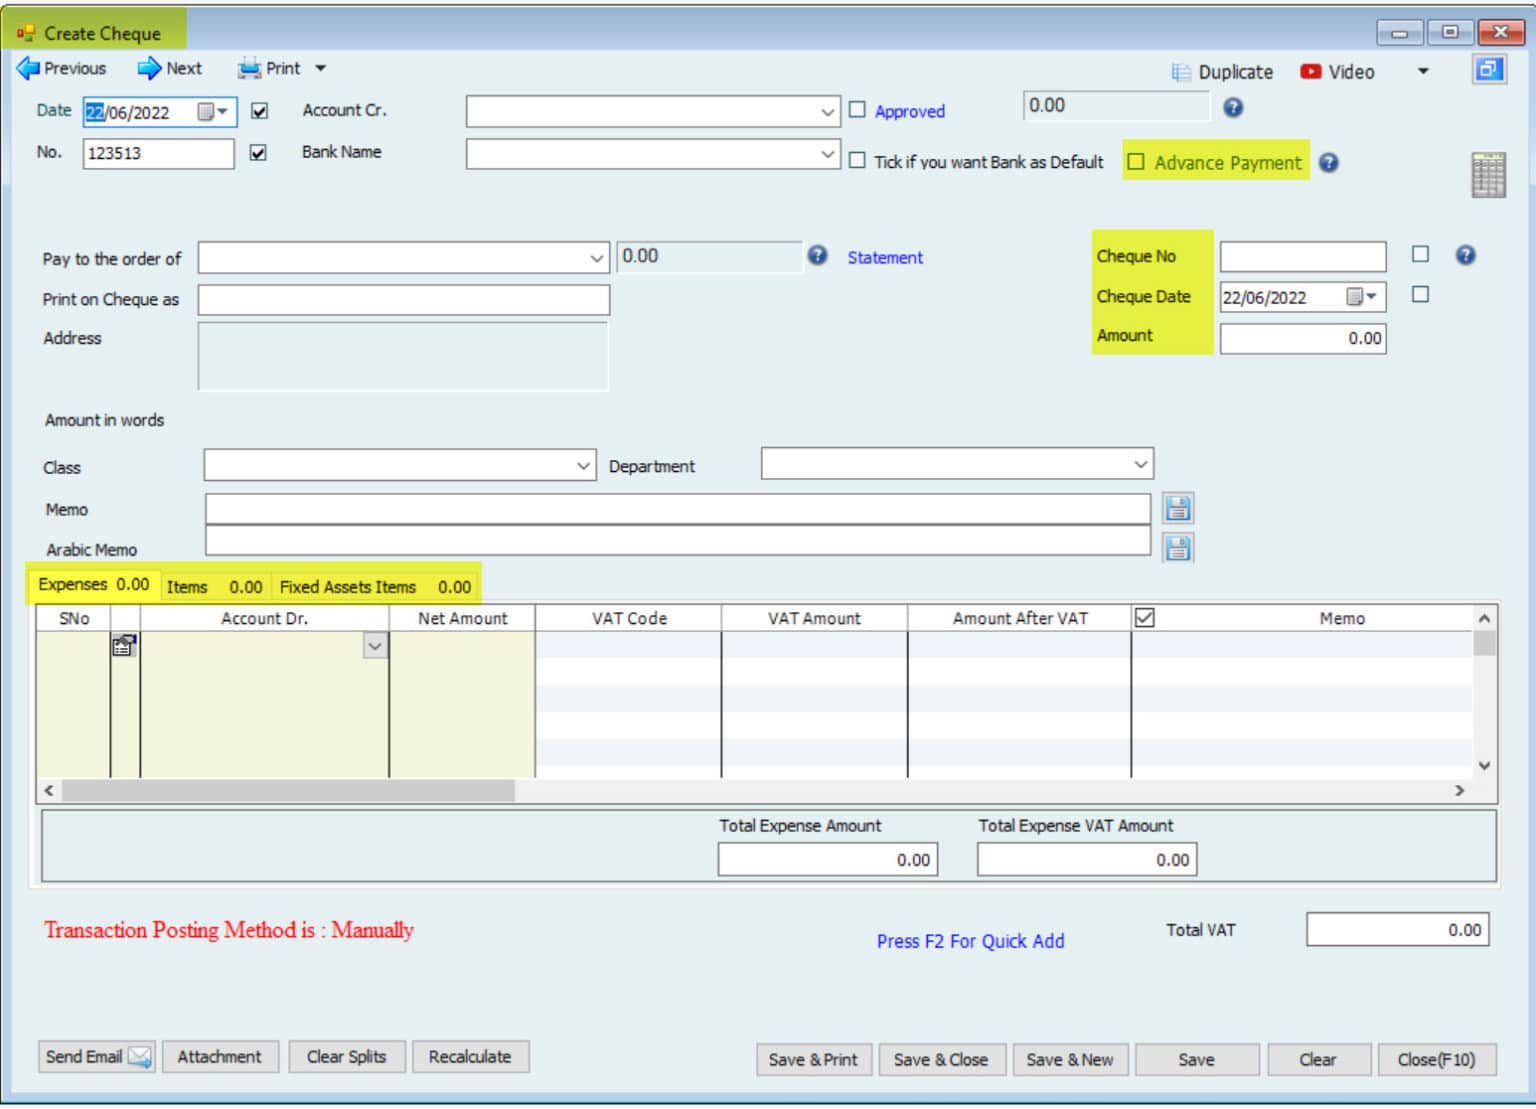Open help icon next to Statement
Screen dimensions: 1536x1109
click(x=817, y=256)
